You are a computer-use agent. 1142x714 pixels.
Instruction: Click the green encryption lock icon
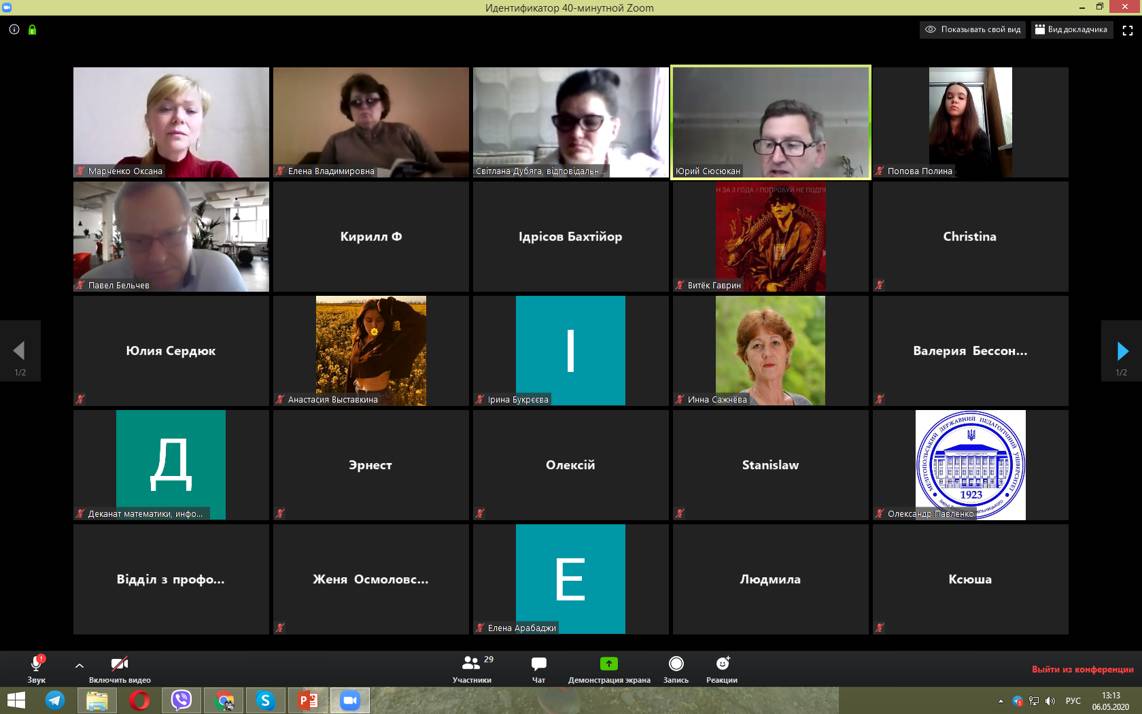[32, 30]
